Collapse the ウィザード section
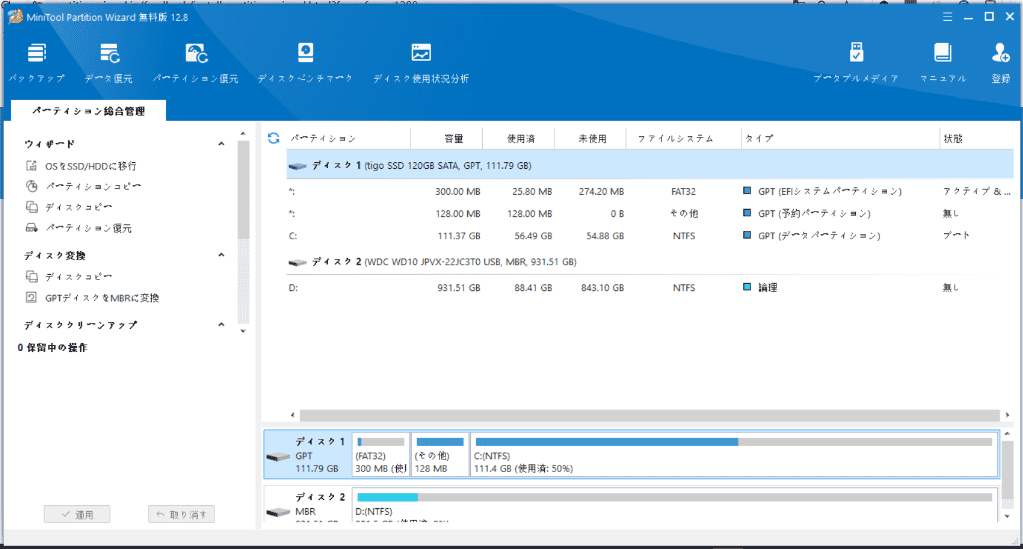The image size is (1023, 549). [x=221, y=144]
